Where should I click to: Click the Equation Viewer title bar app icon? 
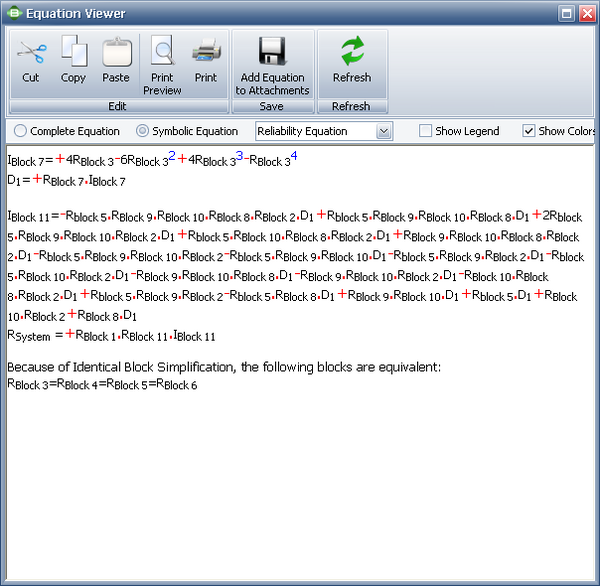pos(14,14)
